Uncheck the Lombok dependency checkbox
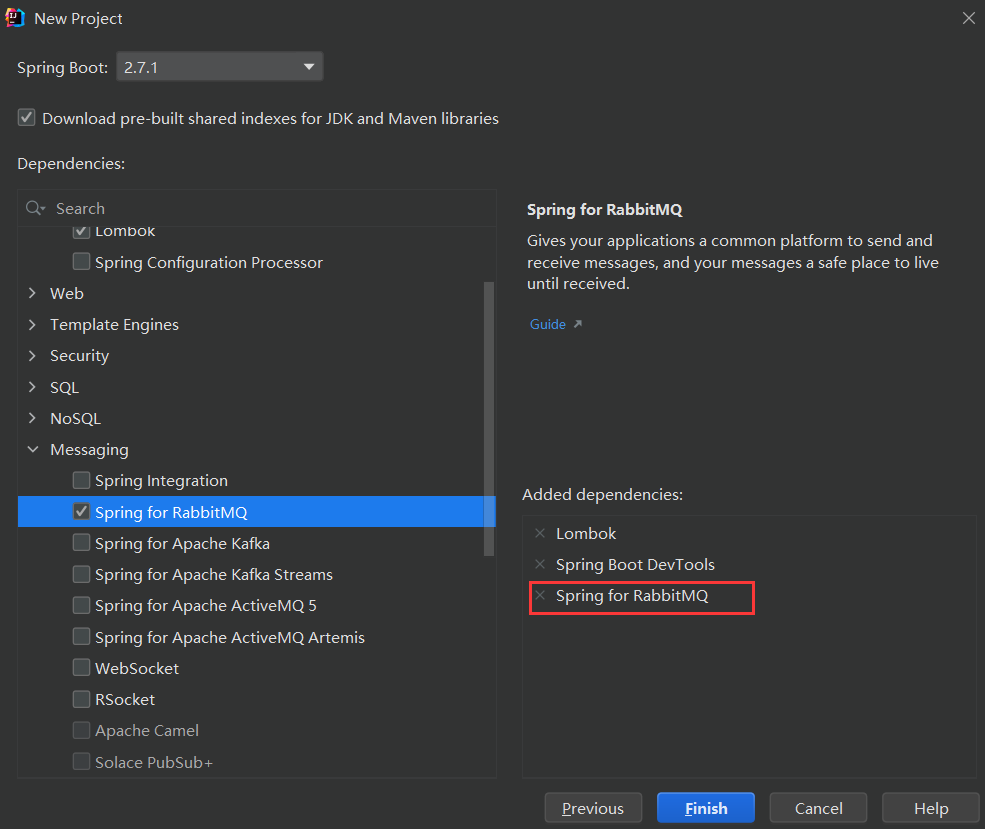This screenshot has height=829, width=985. (x=81, y=232)
